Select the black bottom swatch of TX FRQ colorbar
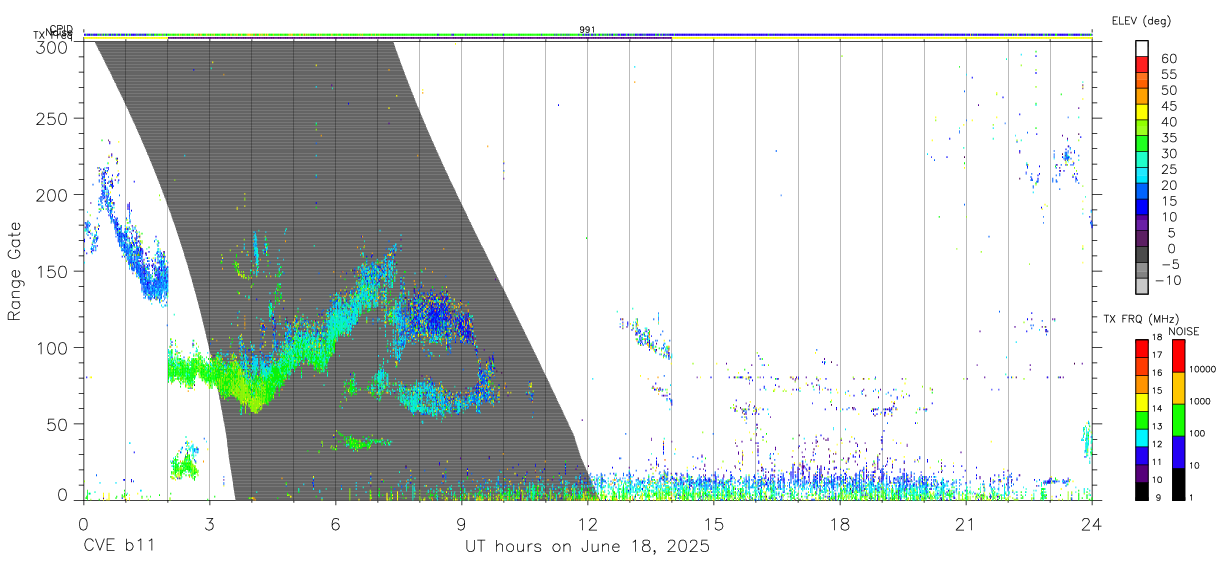Screen dimensions: 1228x567 pyautogui.click(x=1141, y=489)
